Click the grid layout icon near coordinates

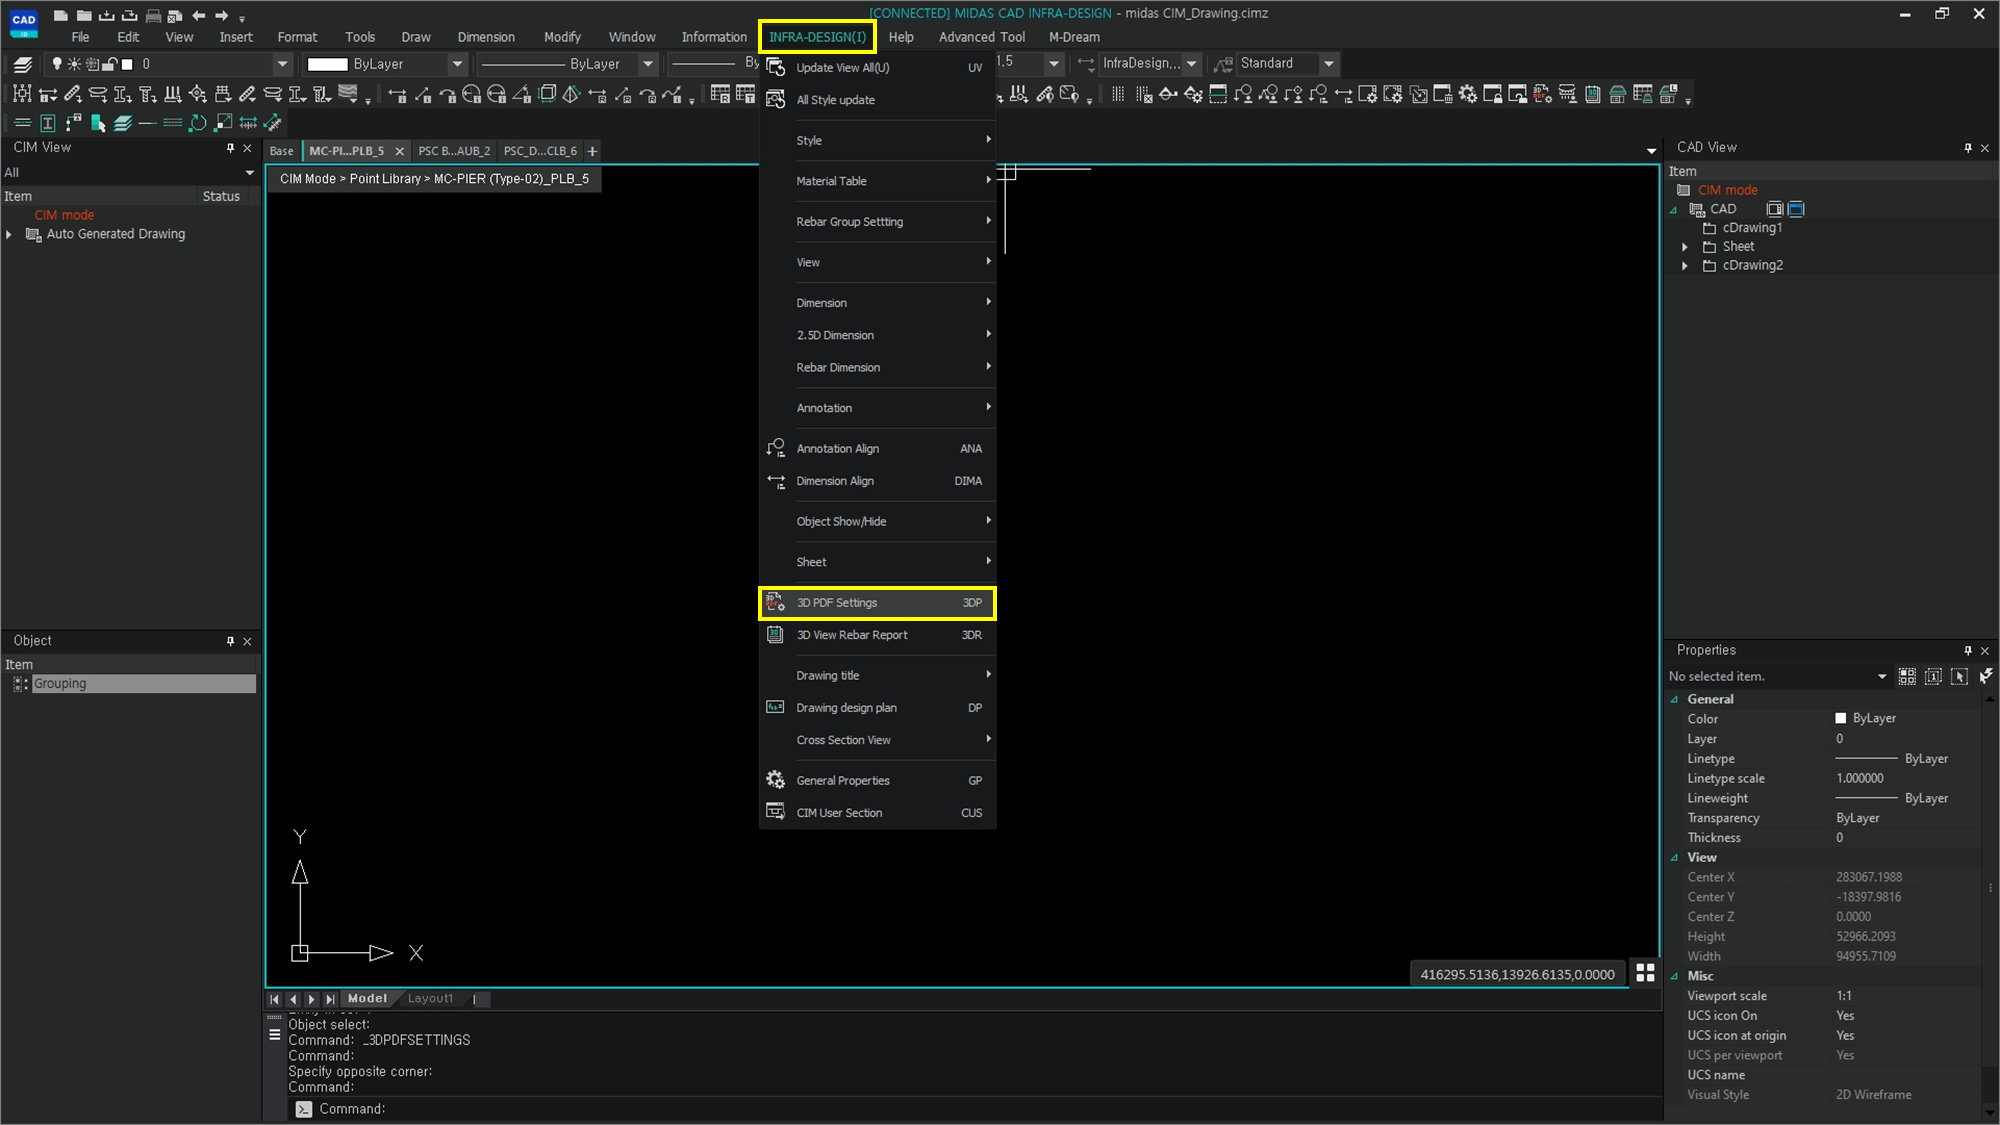tap(1645, 972)
